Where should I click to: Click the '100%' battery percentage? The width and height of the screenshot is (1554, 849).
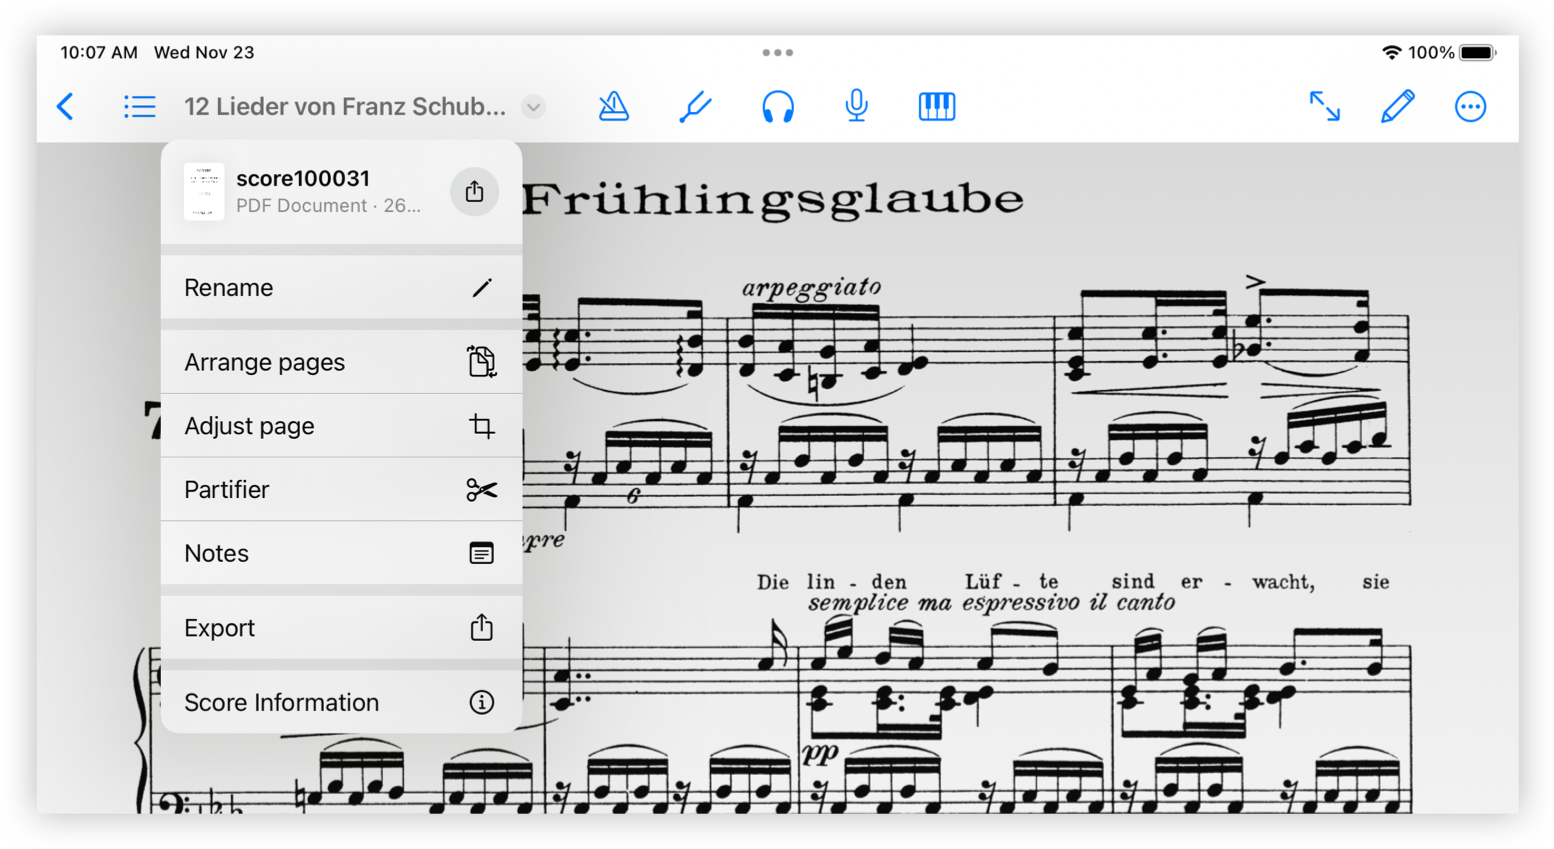[1431, 52]
